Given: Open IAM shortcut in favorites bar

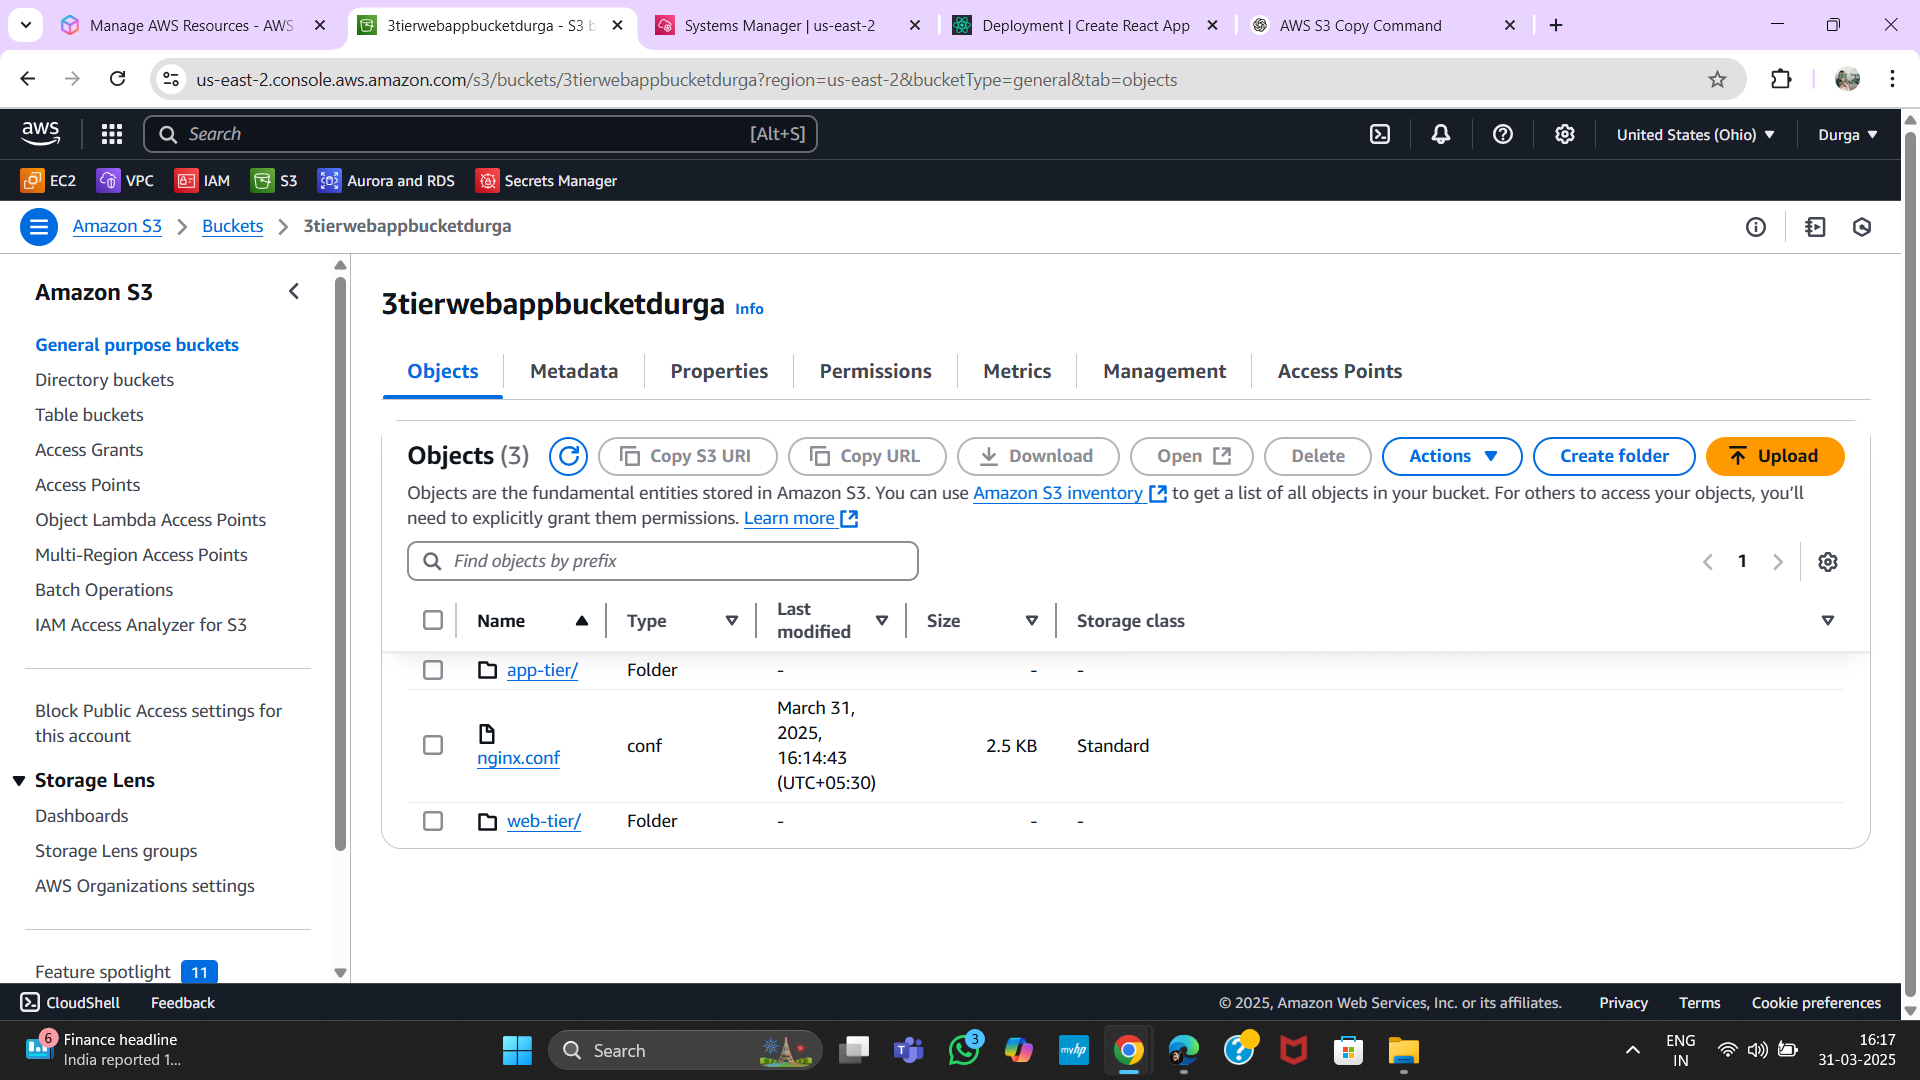Looking at the screenshot, I should [202, 181].
